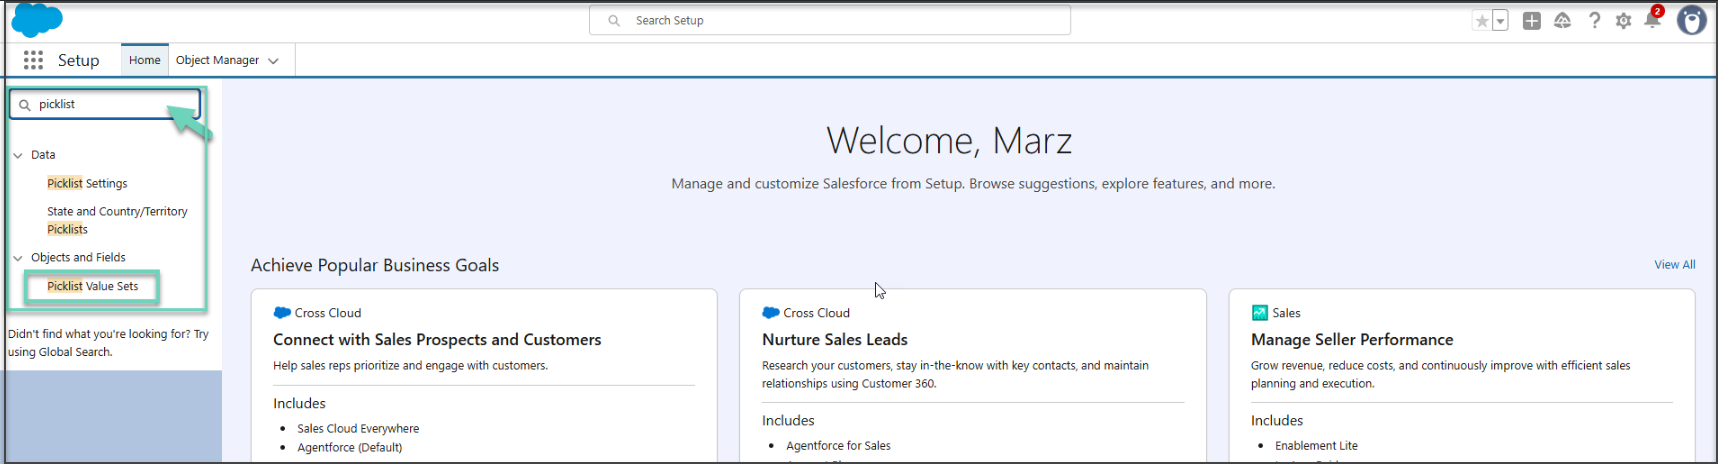Click the 'Enablement Lite' list item
Viewport: 1718px width, 464px height.
click(1316, 446)
